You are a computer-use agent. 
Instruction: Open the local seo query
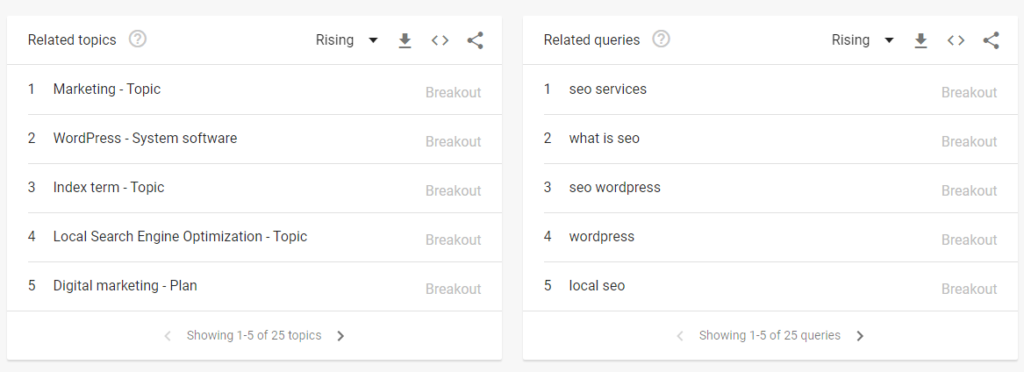coord(770,286)
